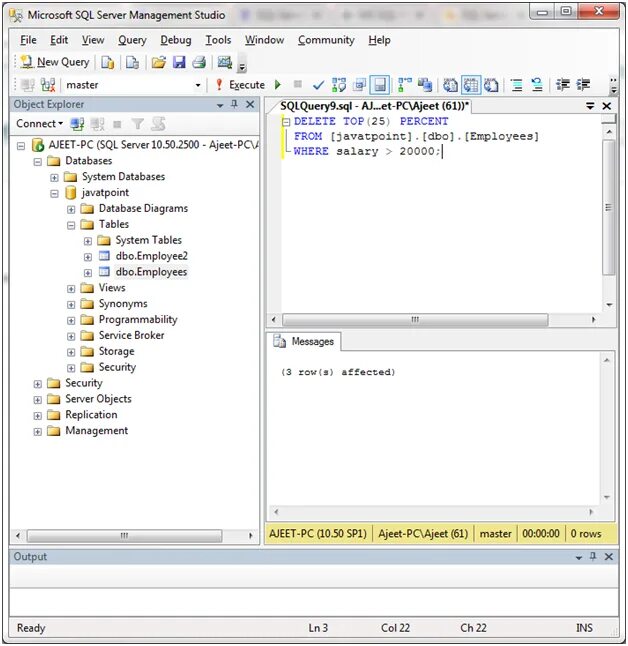Select the Programmability folder
628x646 pixels.
click(x=138, y=320)
